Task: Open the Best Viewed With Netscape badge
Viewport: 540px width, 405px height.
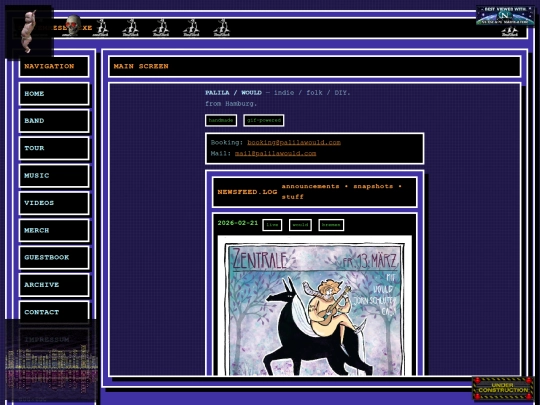Action: point(505,15)
